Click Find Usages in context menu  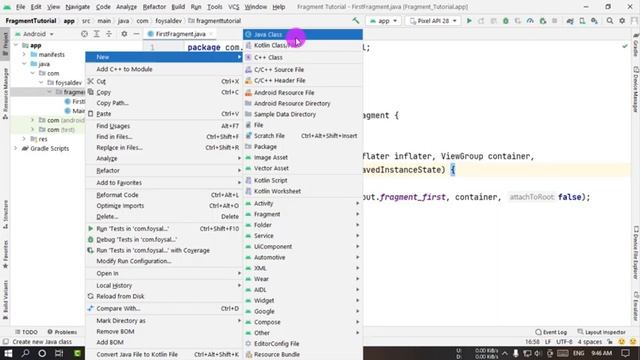(x=164, y=126)
